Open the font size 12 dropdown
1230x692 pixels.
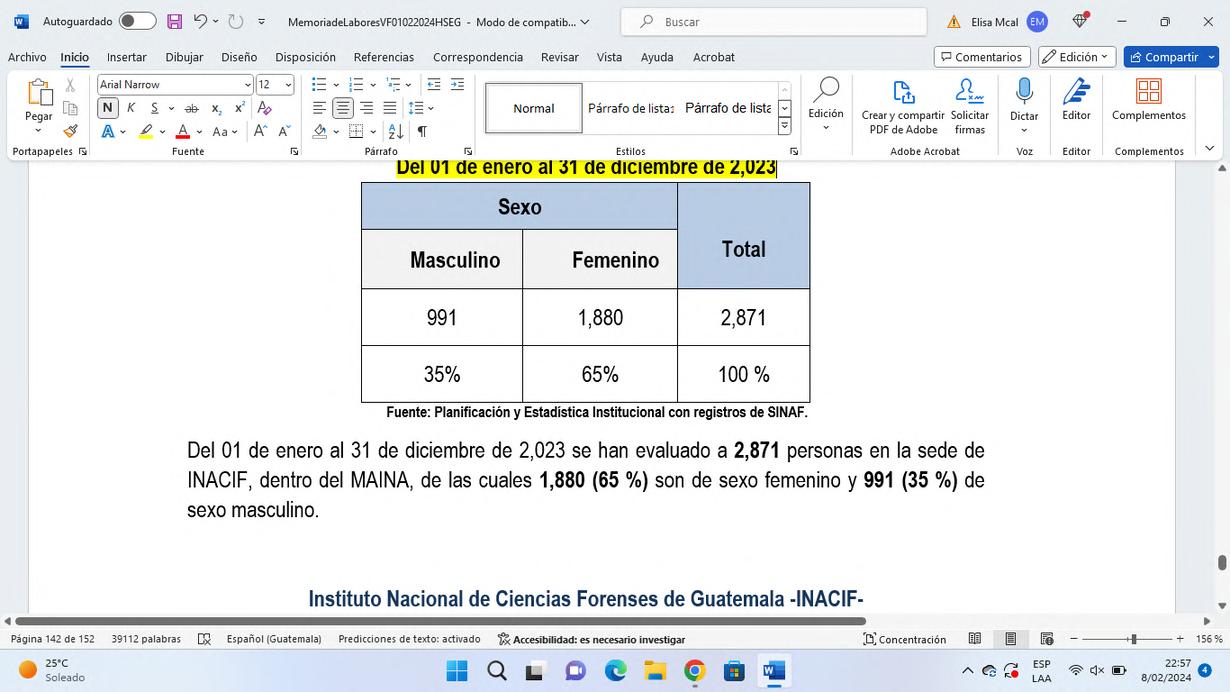288,85
